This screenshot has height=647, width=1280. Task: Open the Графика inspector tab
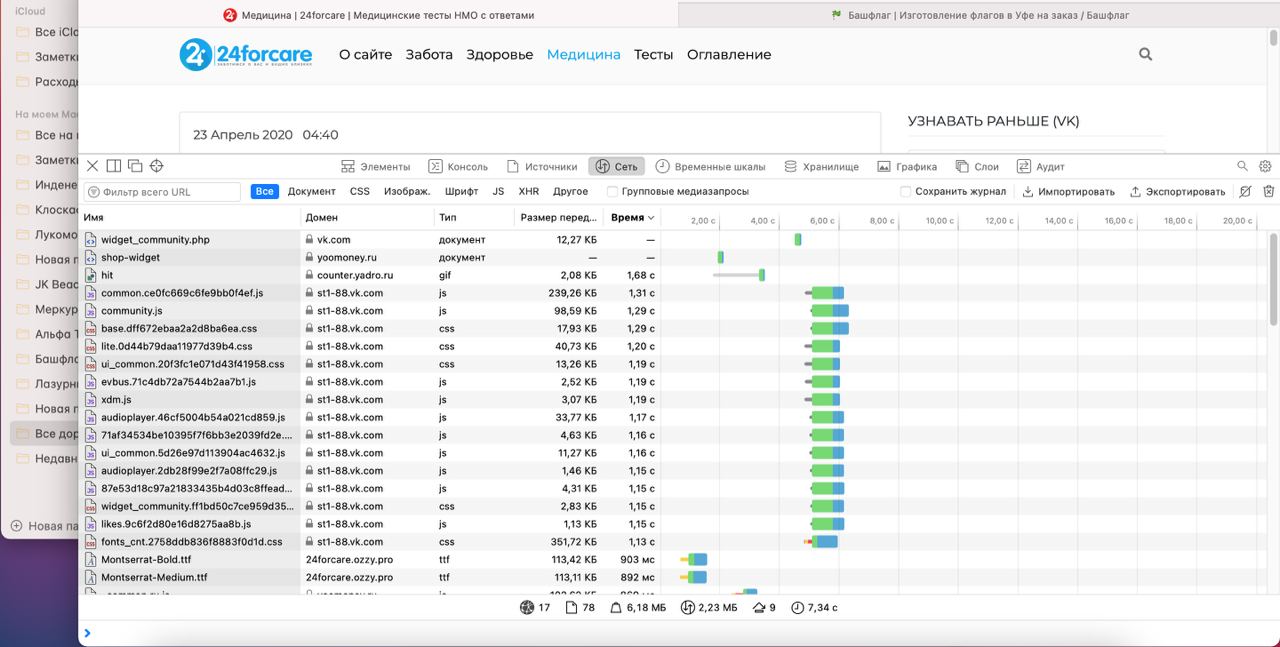pyautogui.click(x=907, y=167)
